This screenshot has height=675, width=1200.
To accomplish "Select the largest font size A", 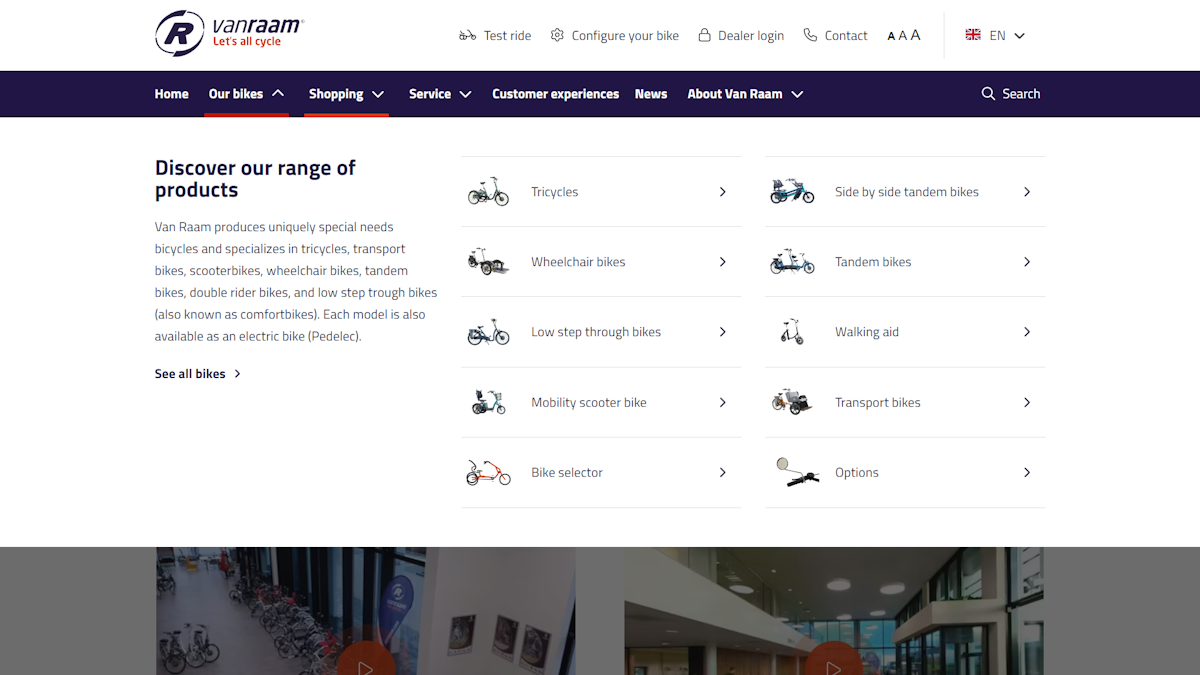I will [915, 35].
